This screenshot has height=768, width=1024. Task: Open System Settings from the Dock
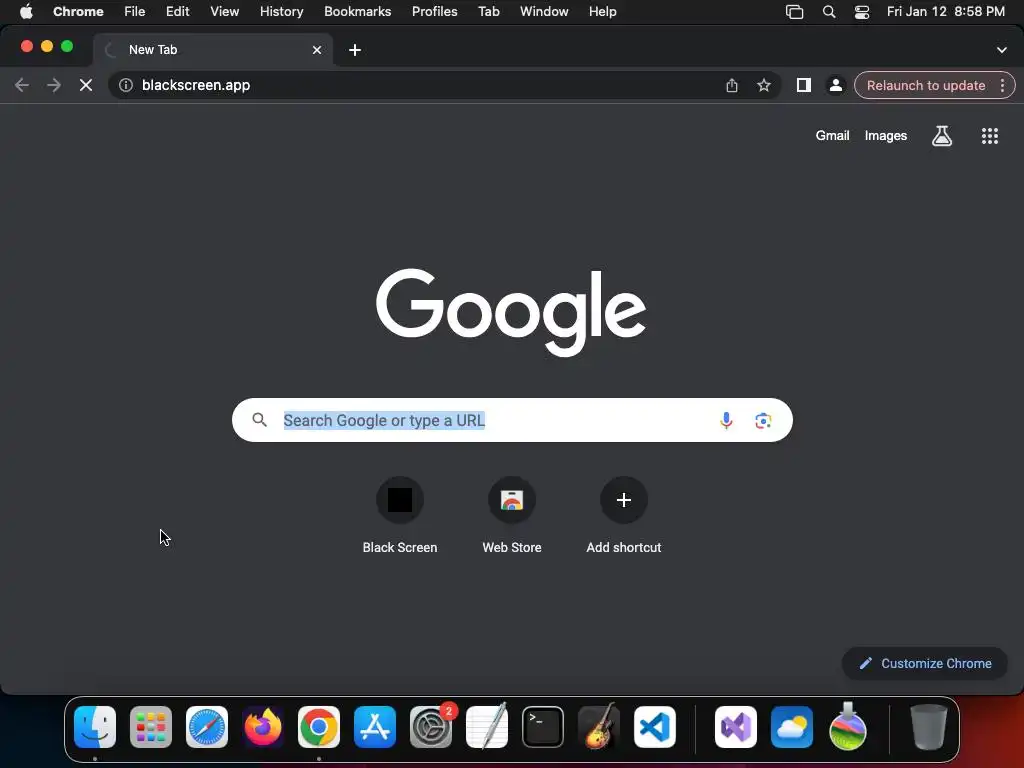coord(431,726)
